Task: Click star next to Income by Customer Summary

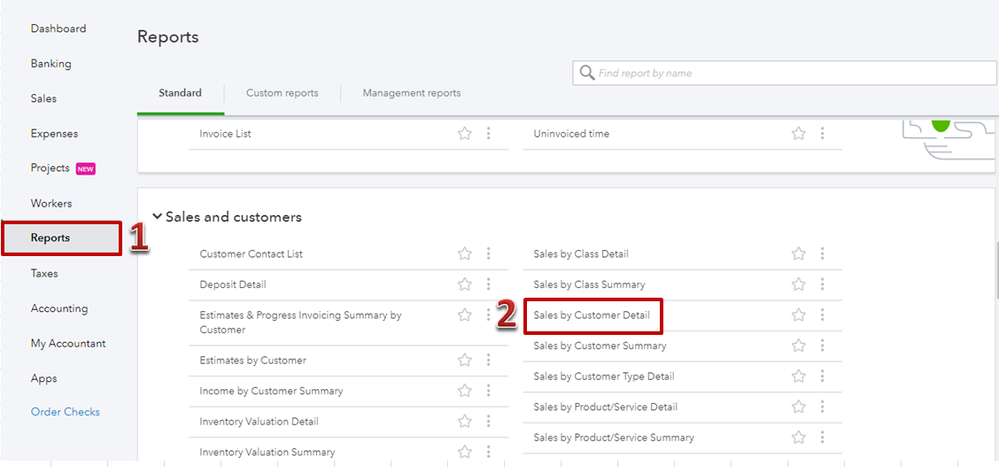Action: pyautogui.click(x=464, y=391)
